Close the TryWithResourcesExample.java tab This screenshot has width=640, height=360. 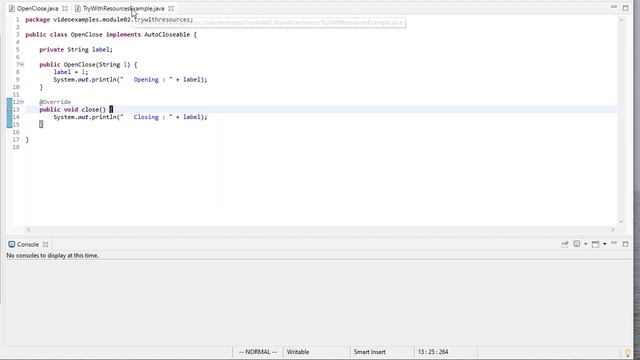coord(171,8)
